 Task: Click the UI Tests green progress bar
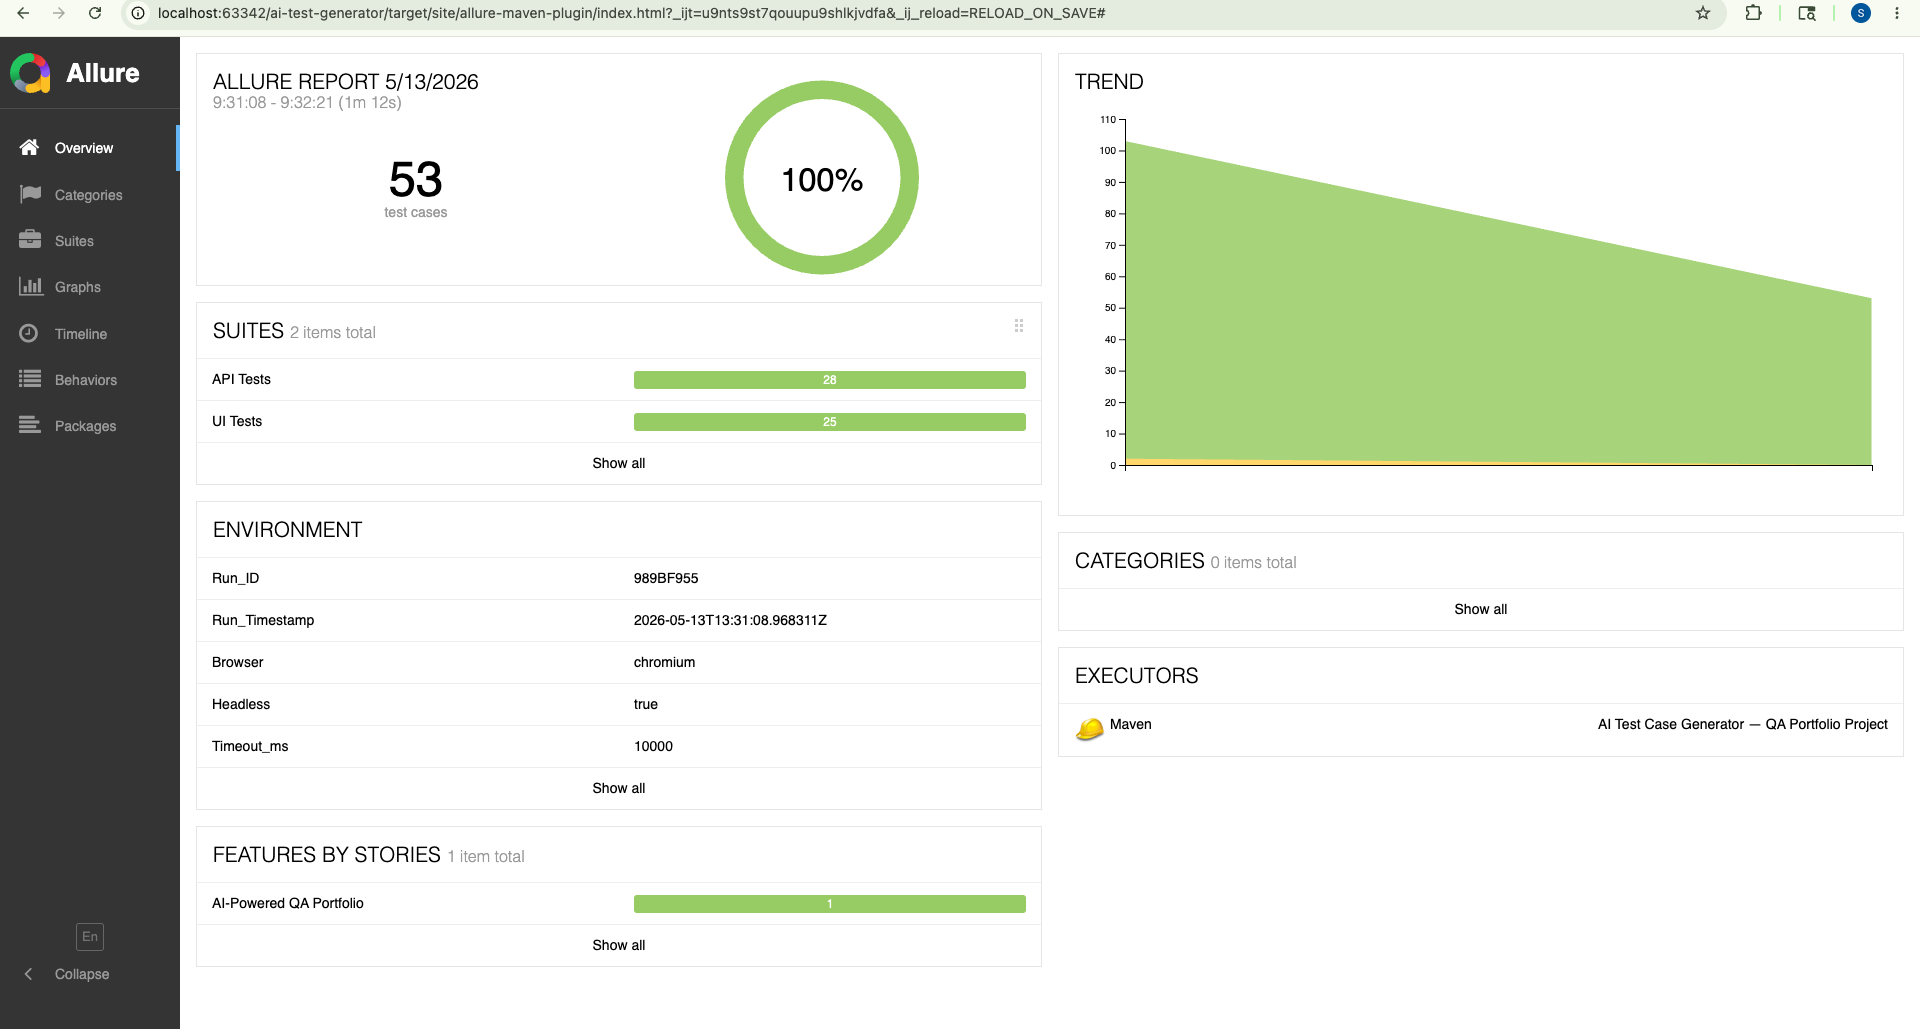point(830,422)
